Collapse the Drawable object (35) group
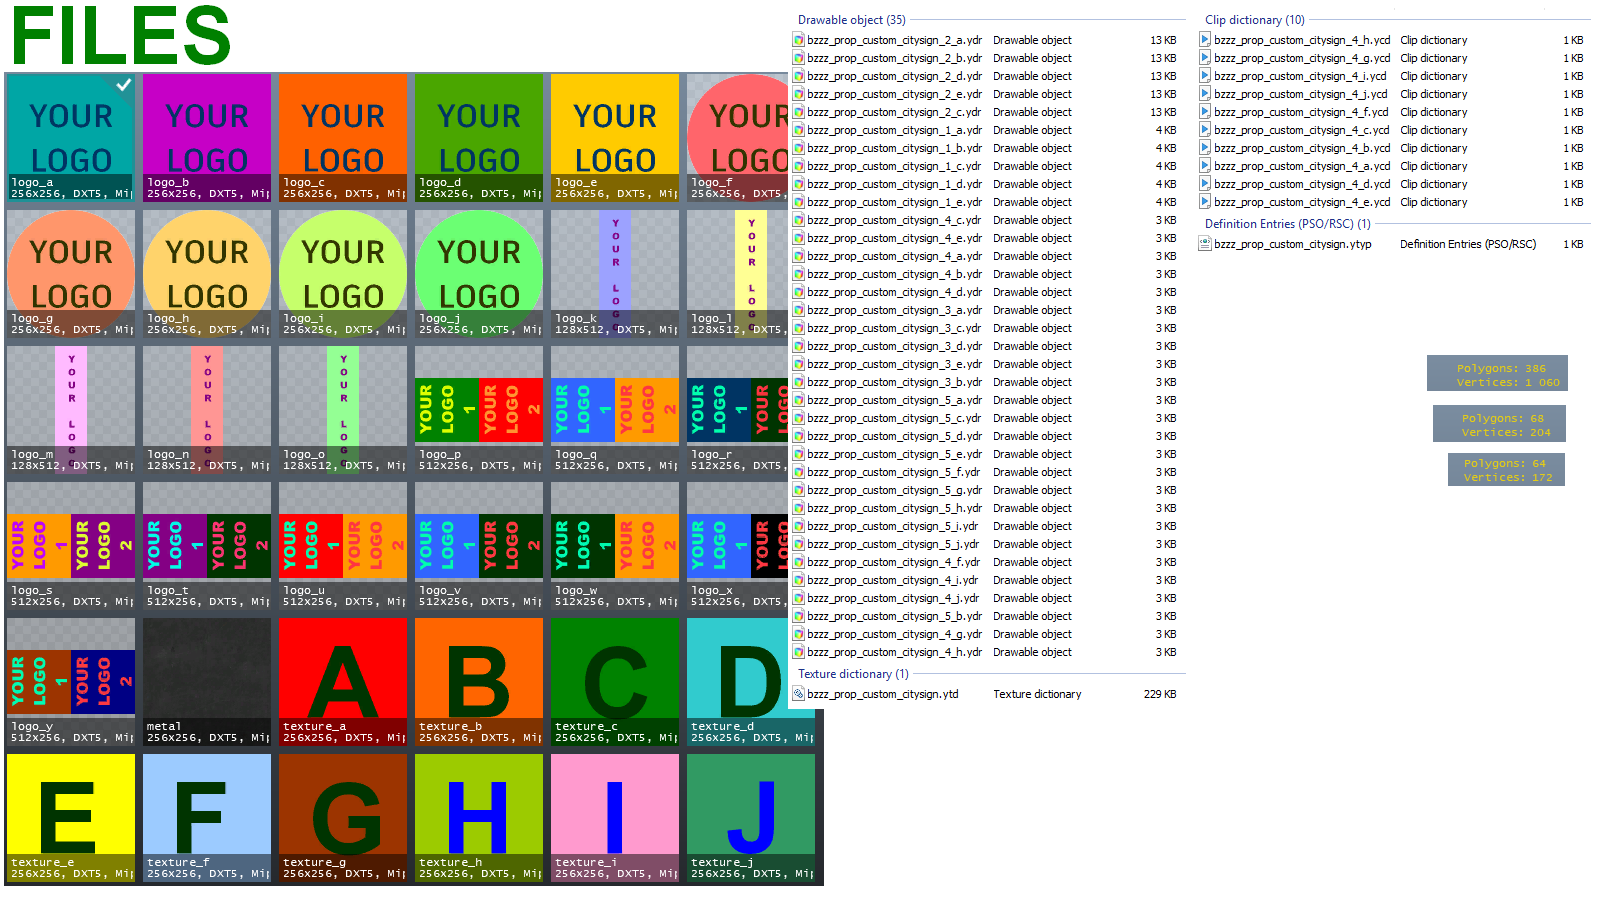 pos(851,20)
